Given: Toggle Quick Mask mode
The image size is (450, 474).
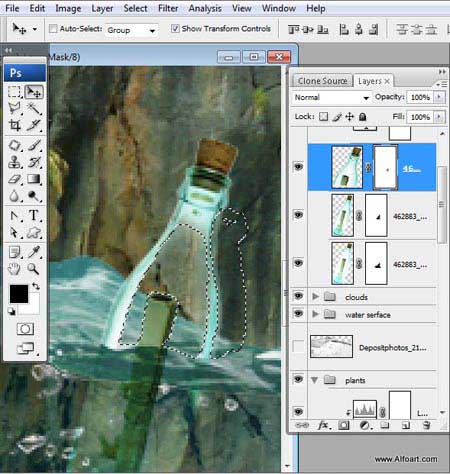Looking at the screenshot, I should click(x=25, y=329).
